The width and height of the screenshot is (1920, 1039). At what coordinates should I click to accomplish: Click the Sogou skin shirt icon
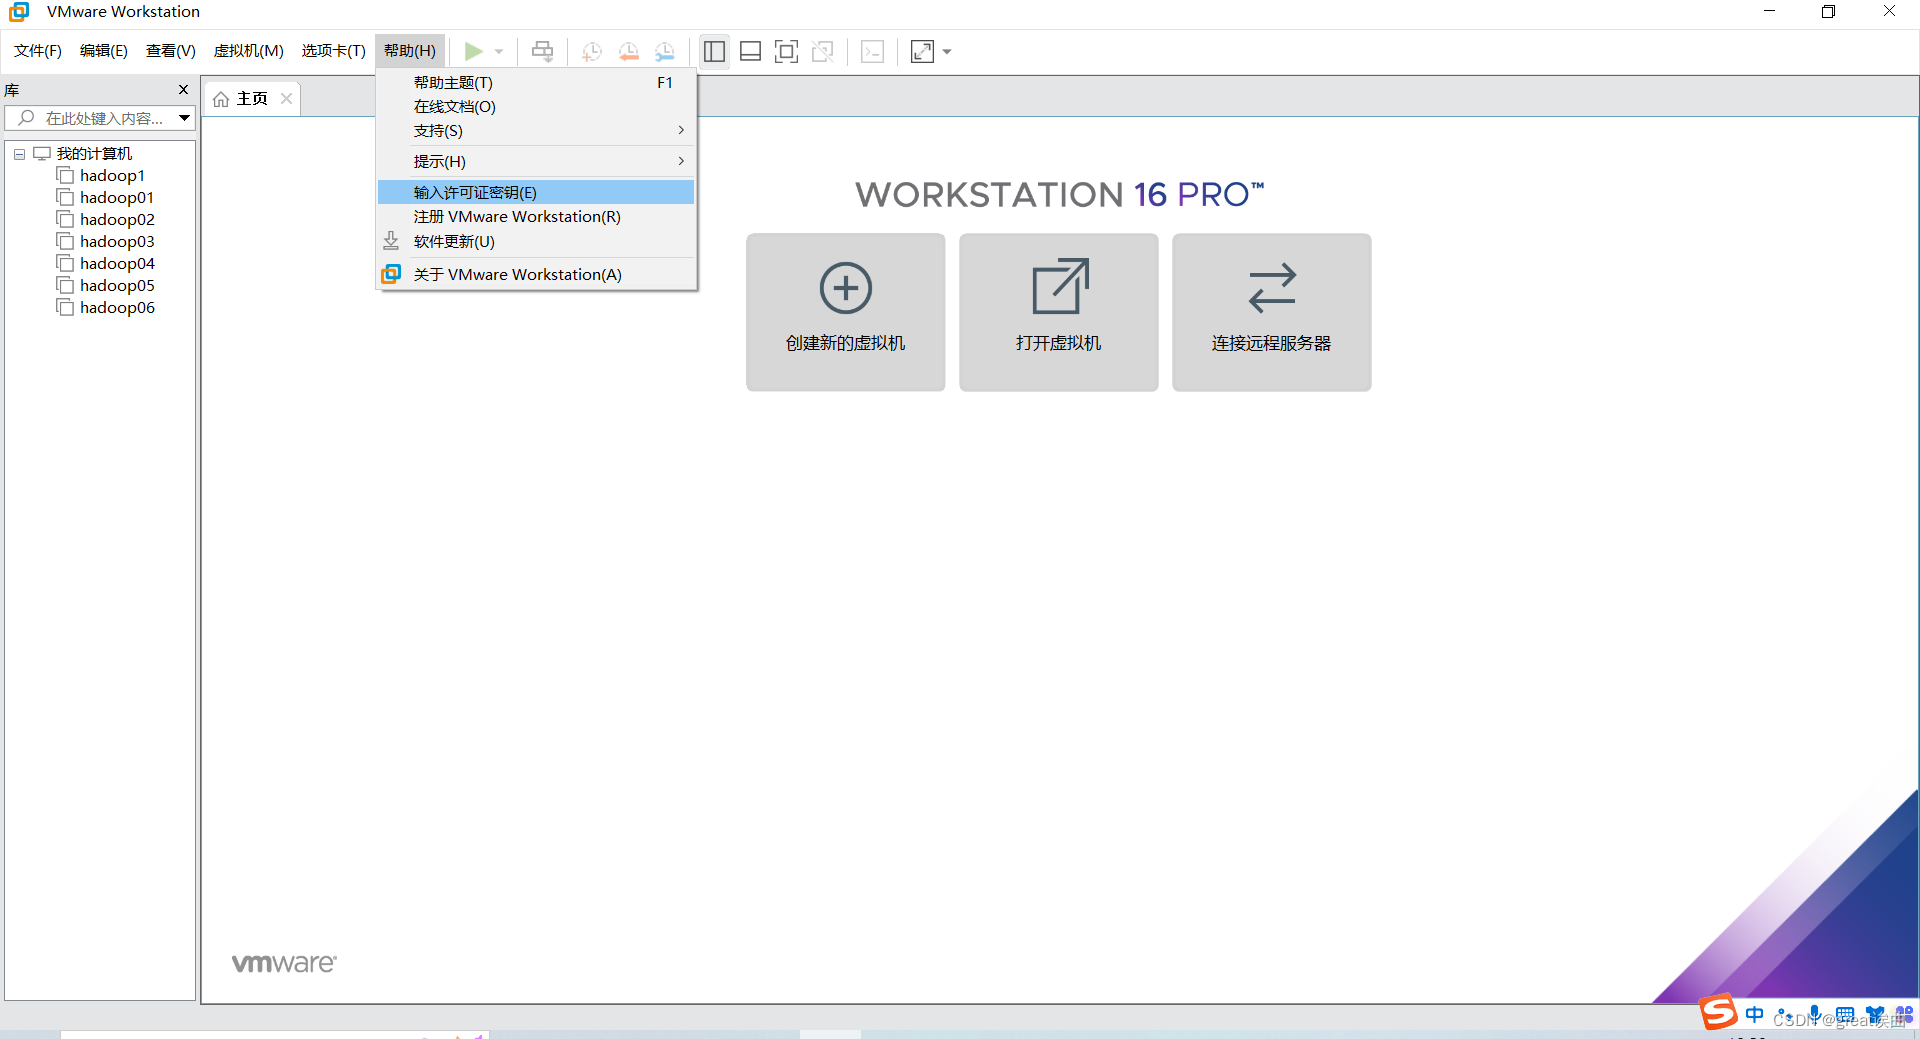(1875, 1015)
